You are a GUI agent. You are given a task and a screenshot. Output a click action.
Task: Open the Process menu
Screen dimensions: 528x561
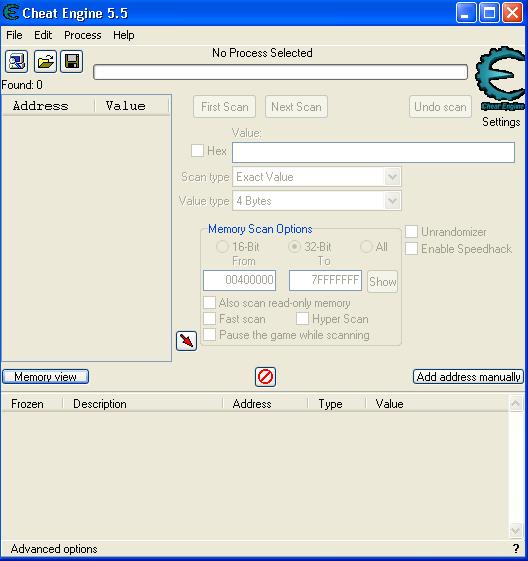83,35
